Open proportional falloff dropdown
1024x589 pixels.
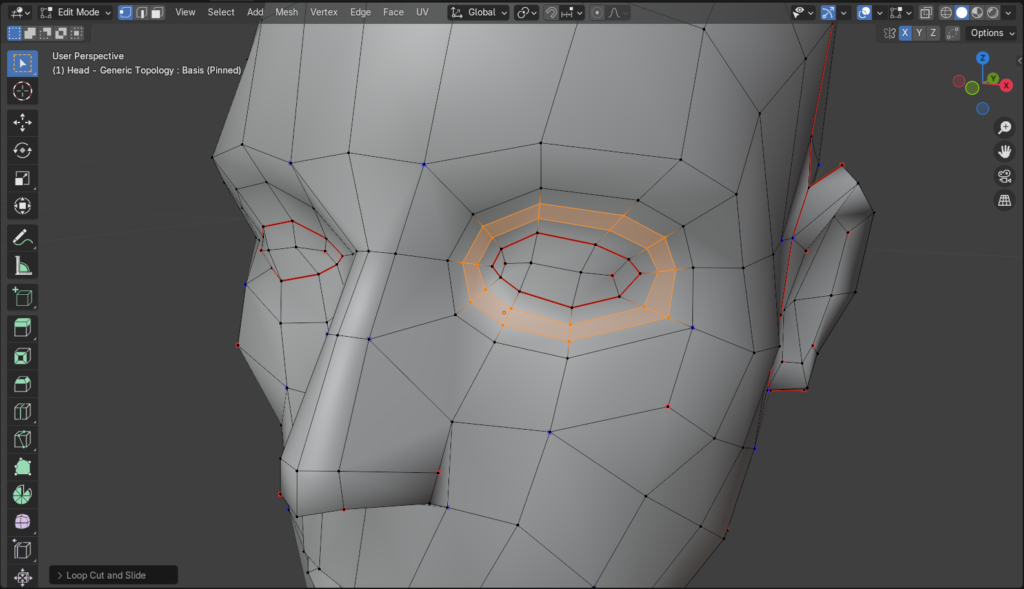[618, 12]
